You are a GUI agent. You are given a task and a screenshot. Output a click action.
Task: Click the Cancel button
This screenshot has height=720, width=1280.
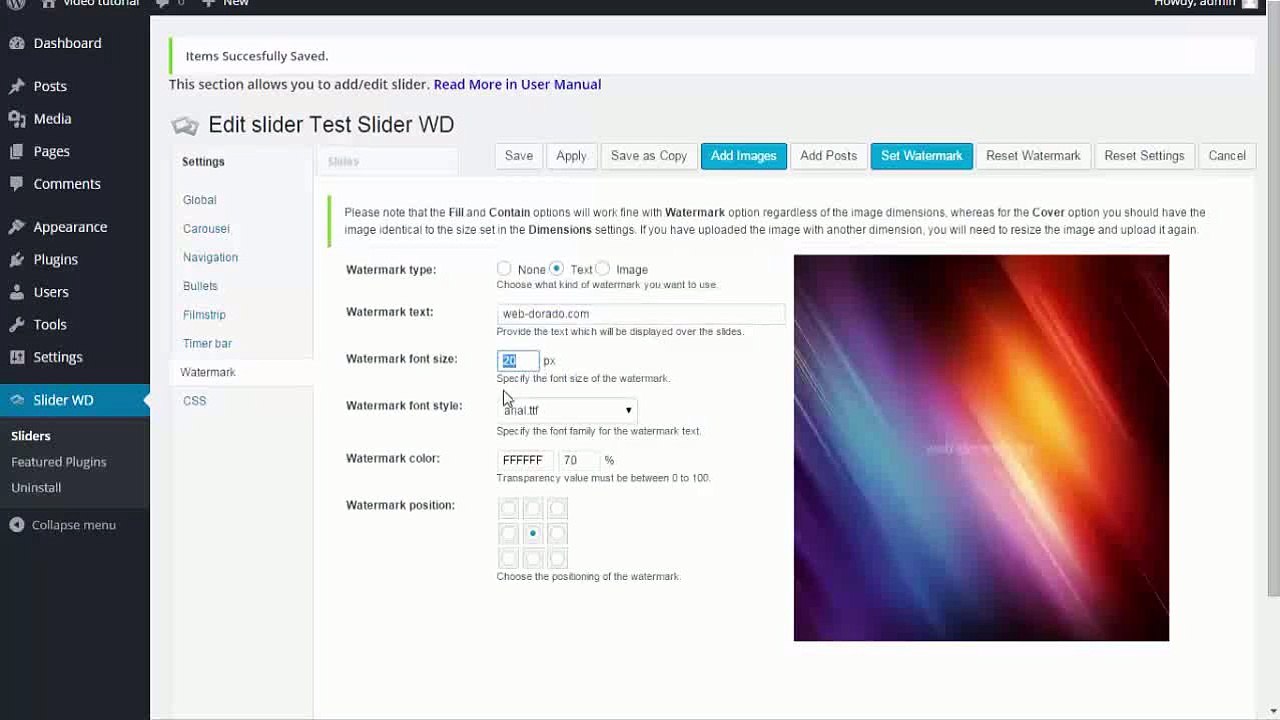1227,156
